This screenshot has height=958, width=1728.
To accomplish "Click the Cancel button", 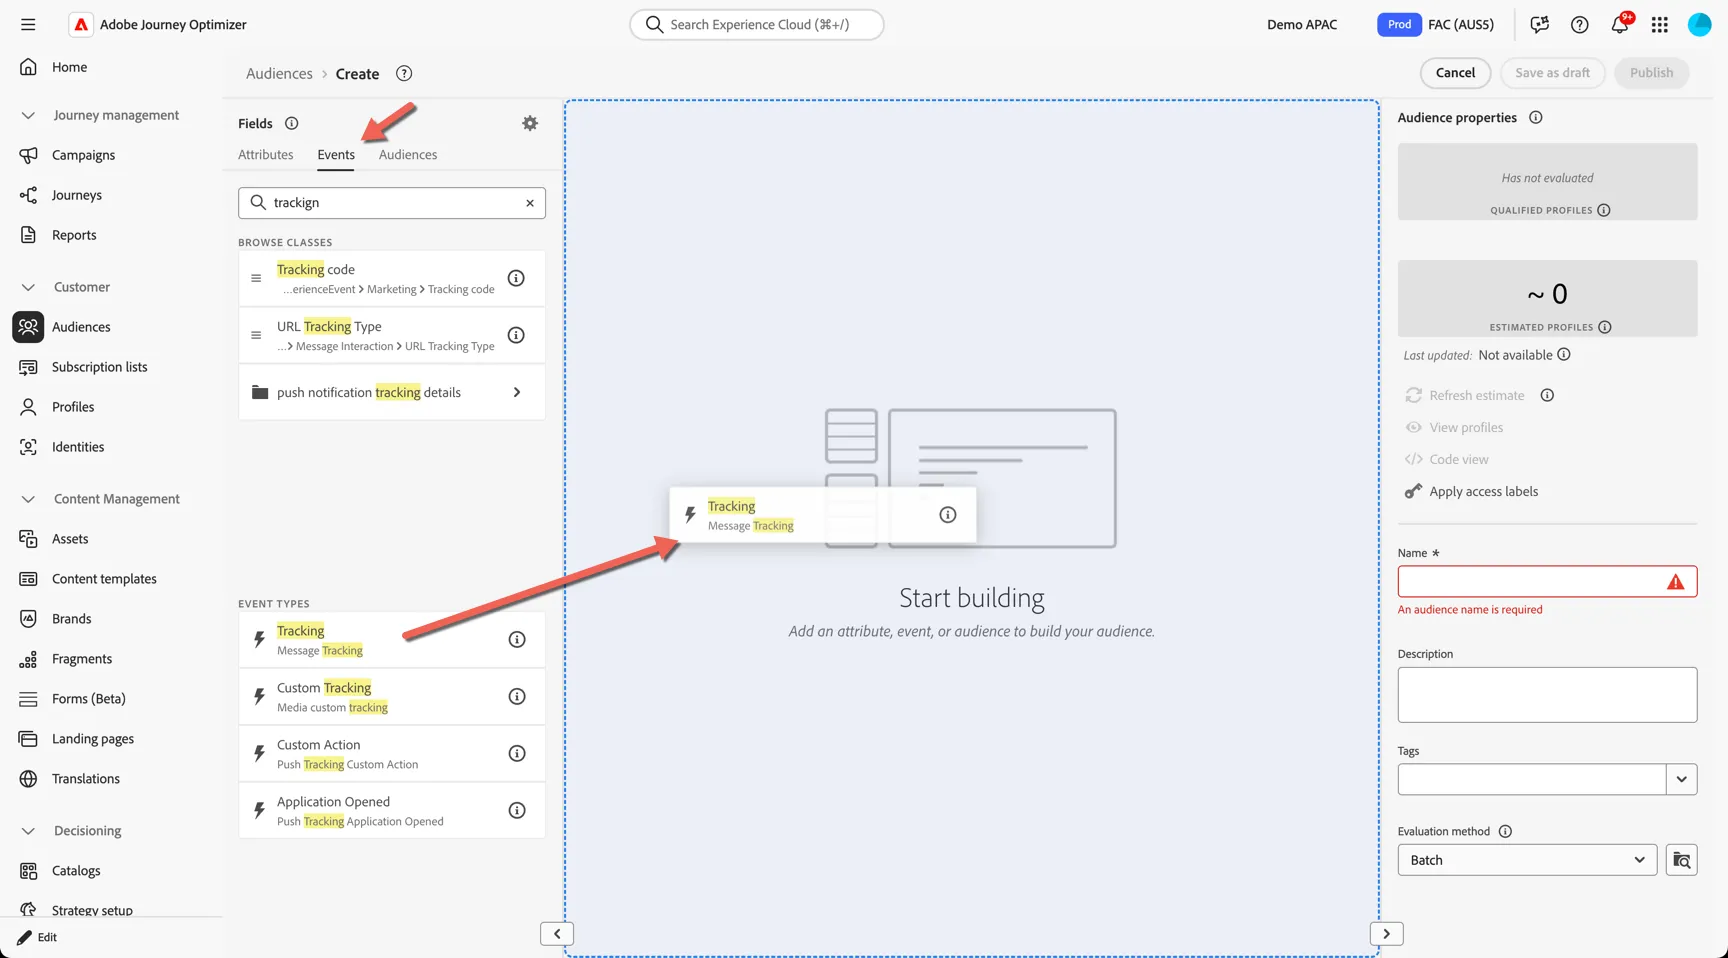I will (1455, 73).
